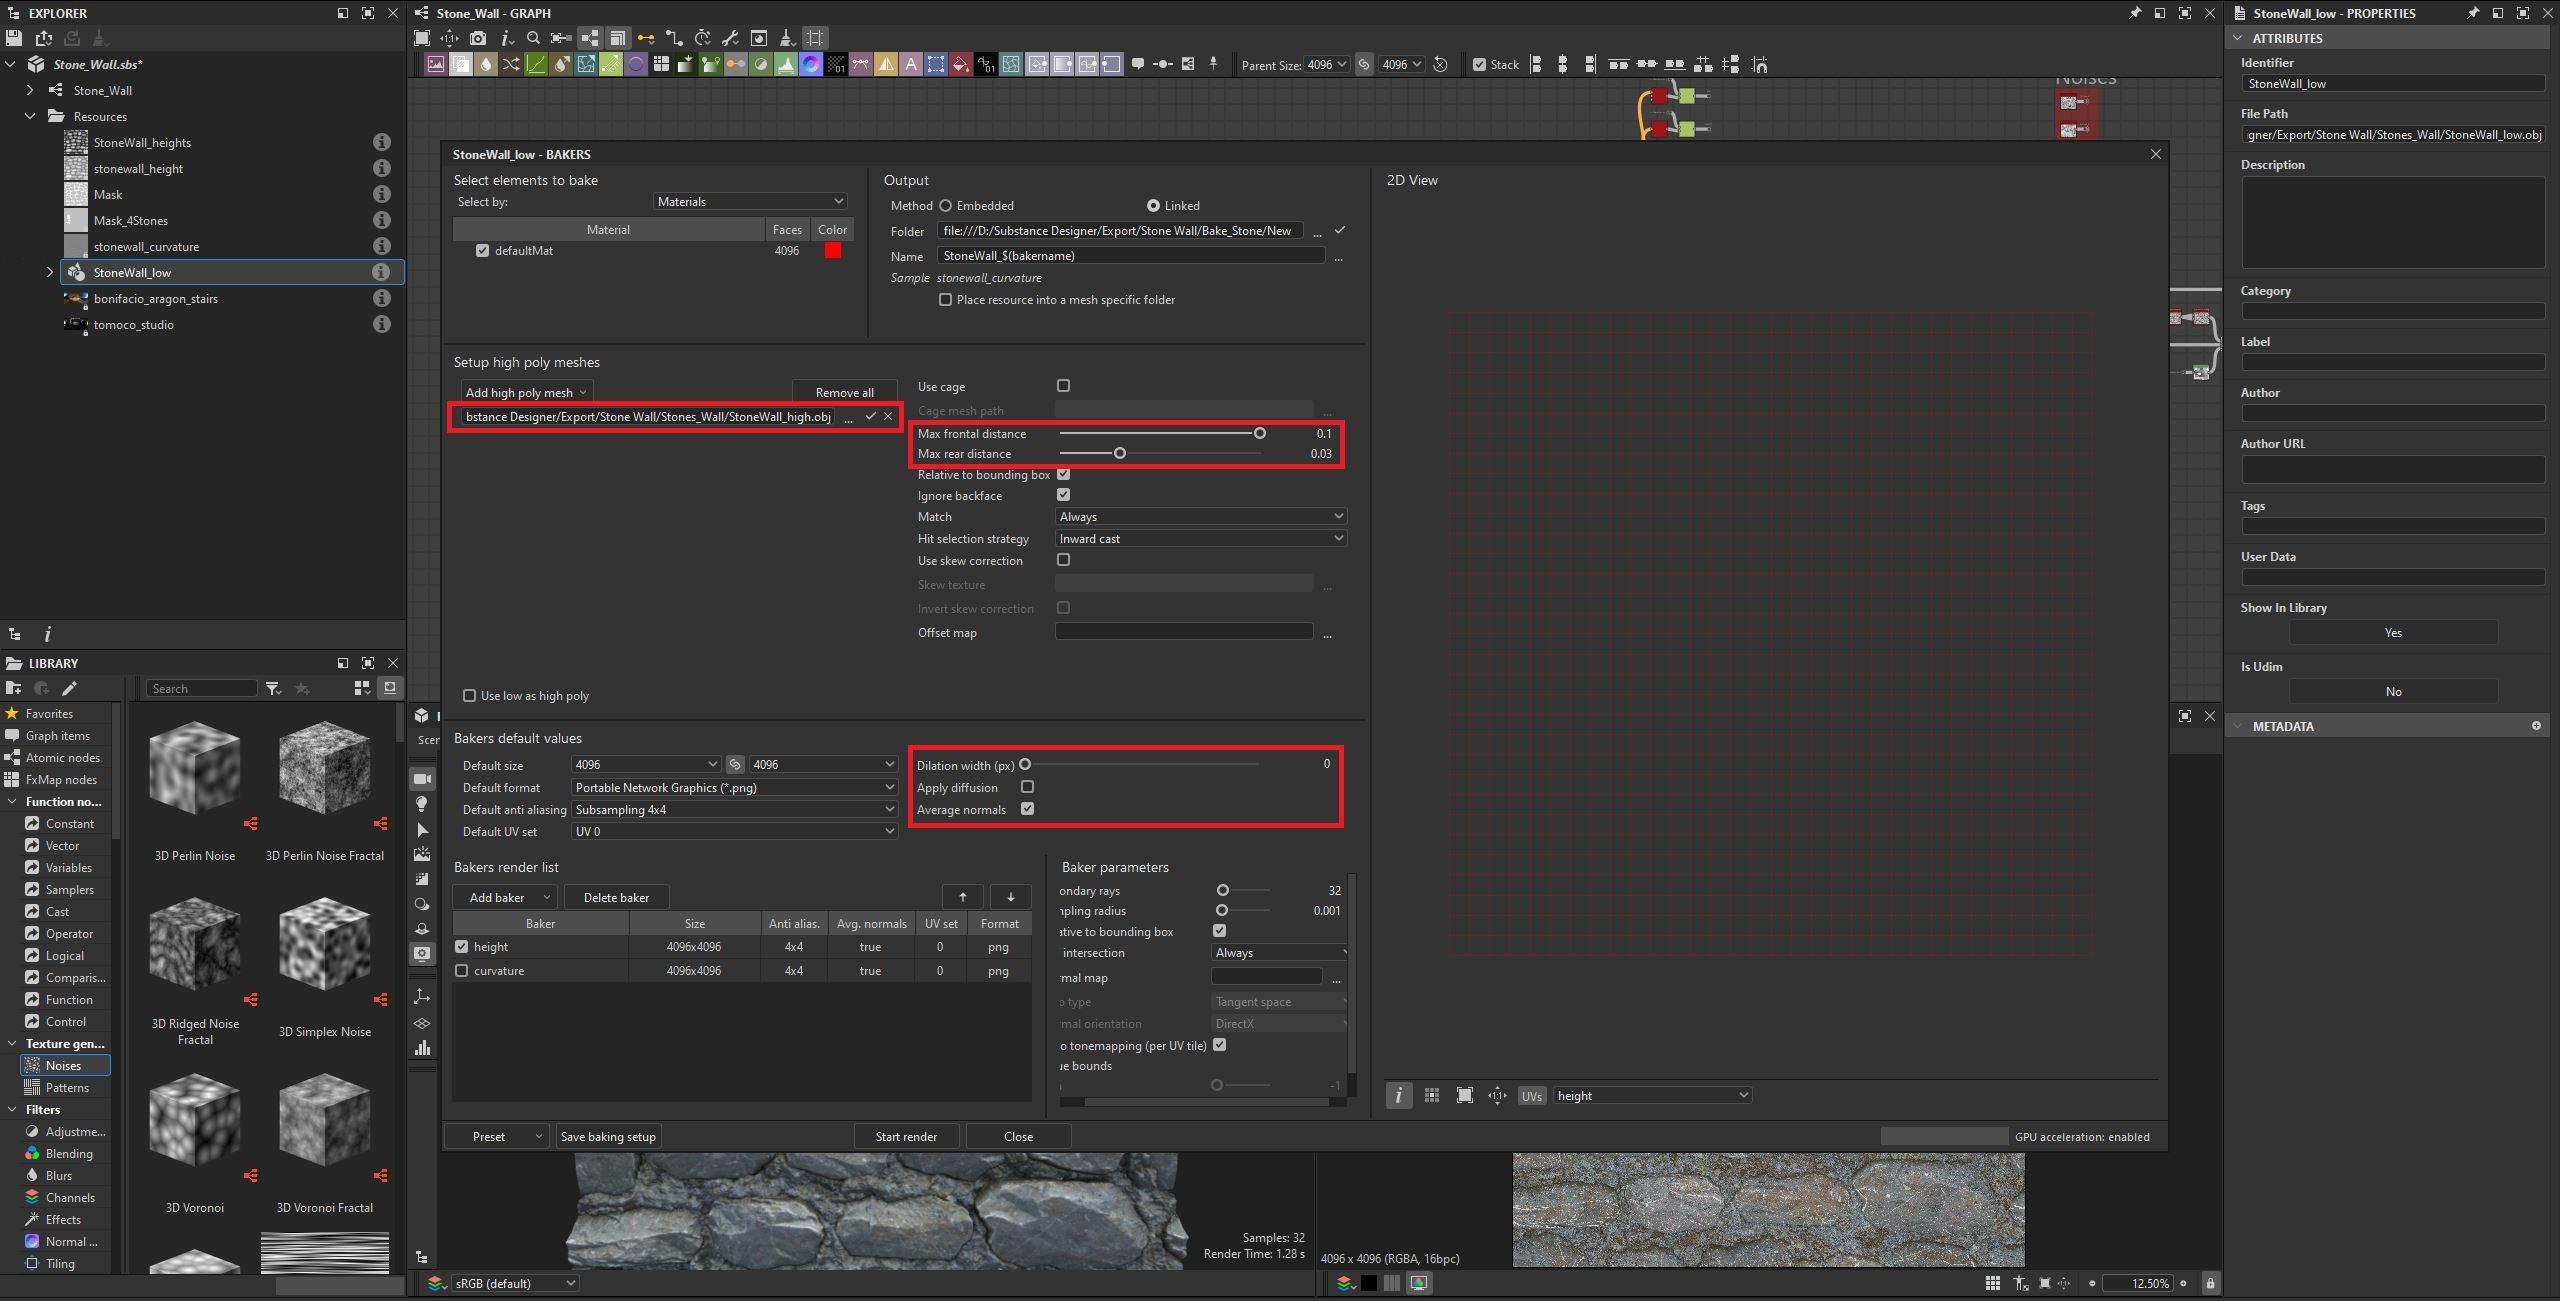Viewport: 2560px width, 1301px height.
Task: Click the library filter funnel icon
Action: [273, 688]
